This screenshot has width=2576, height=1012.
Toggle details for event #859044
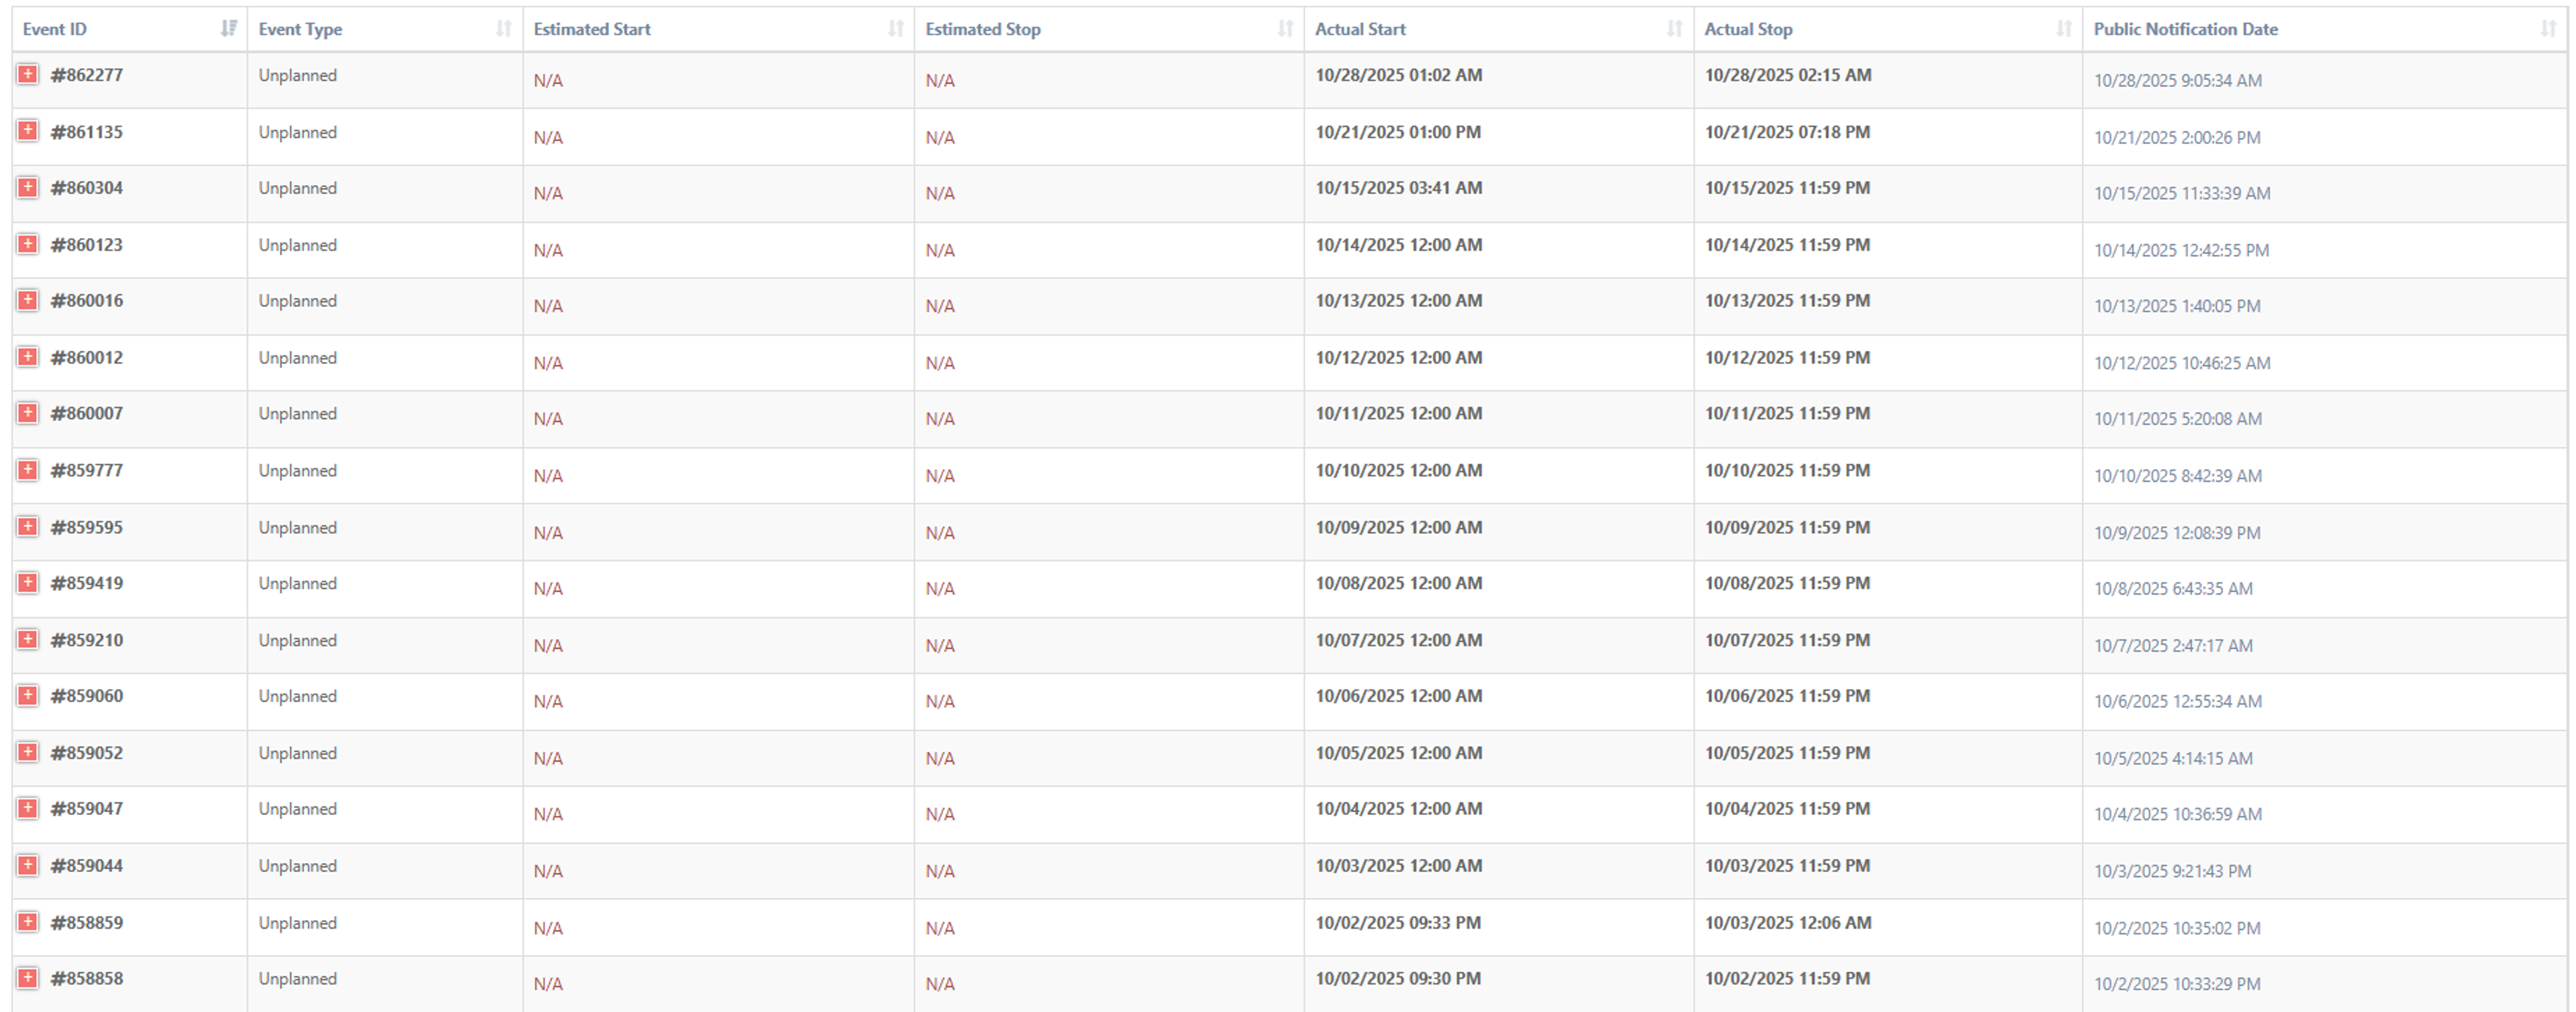click(28, 865)
